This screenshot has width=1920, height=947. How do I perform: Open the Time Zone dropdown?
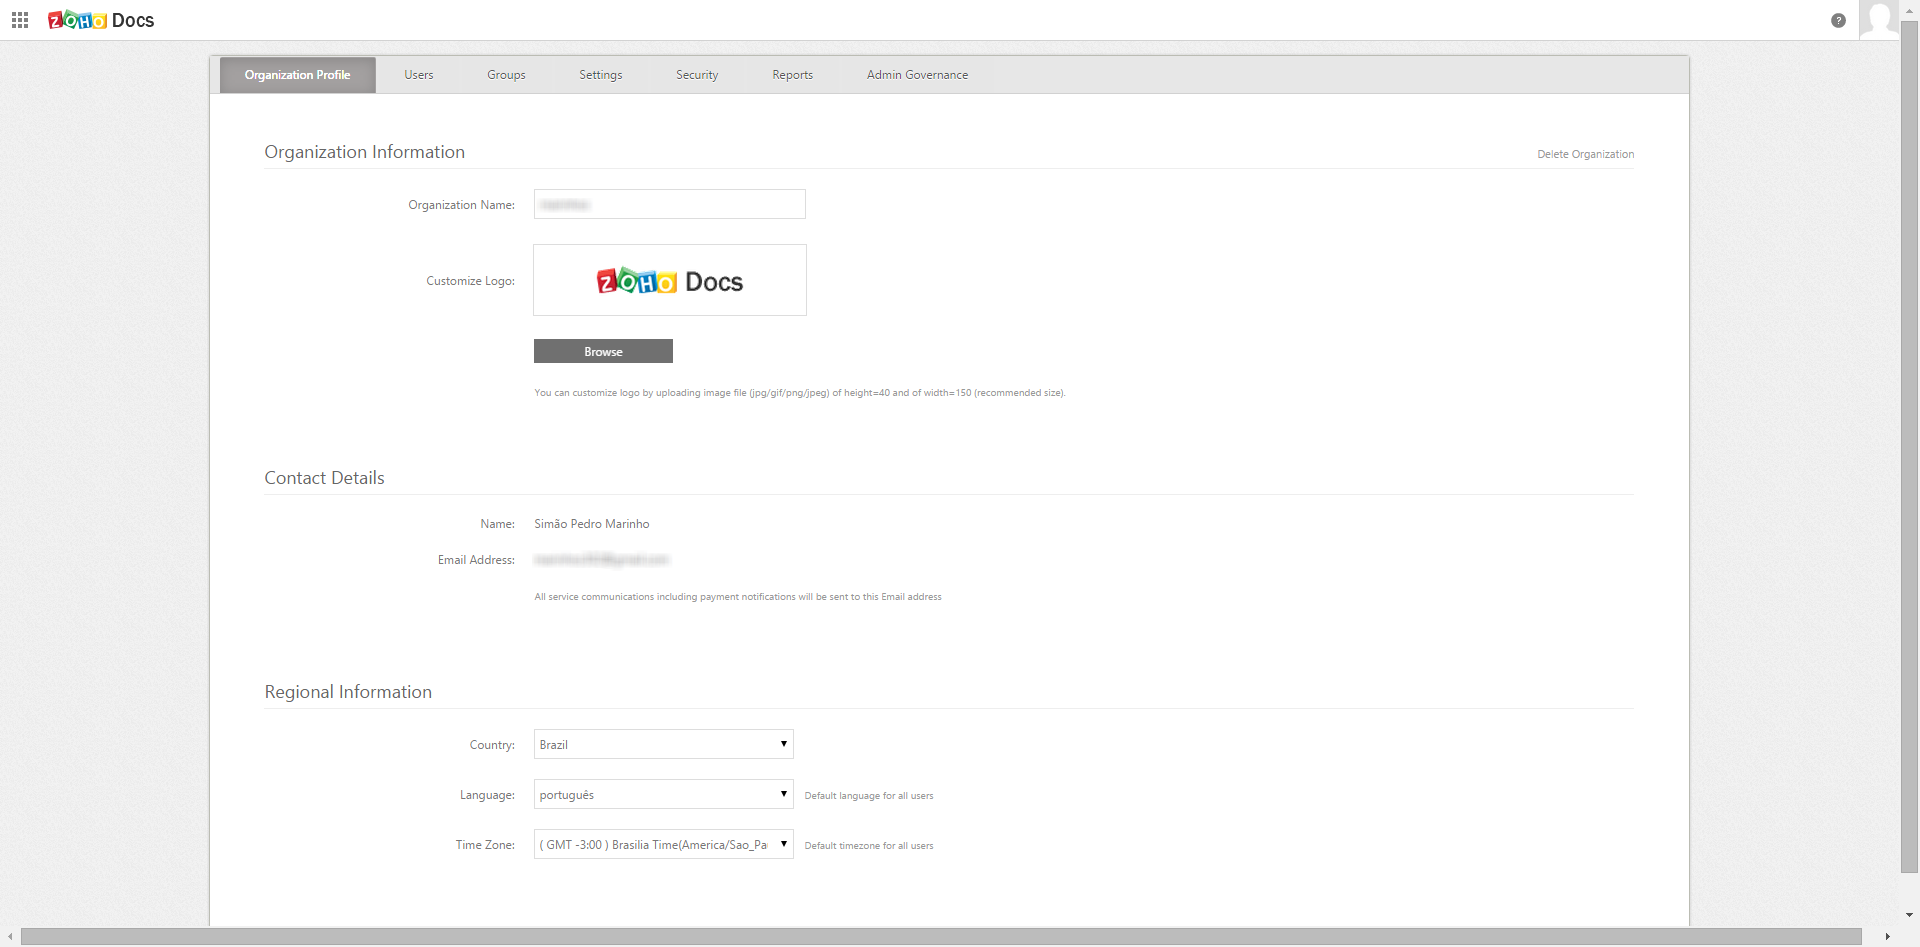point(664,844)
